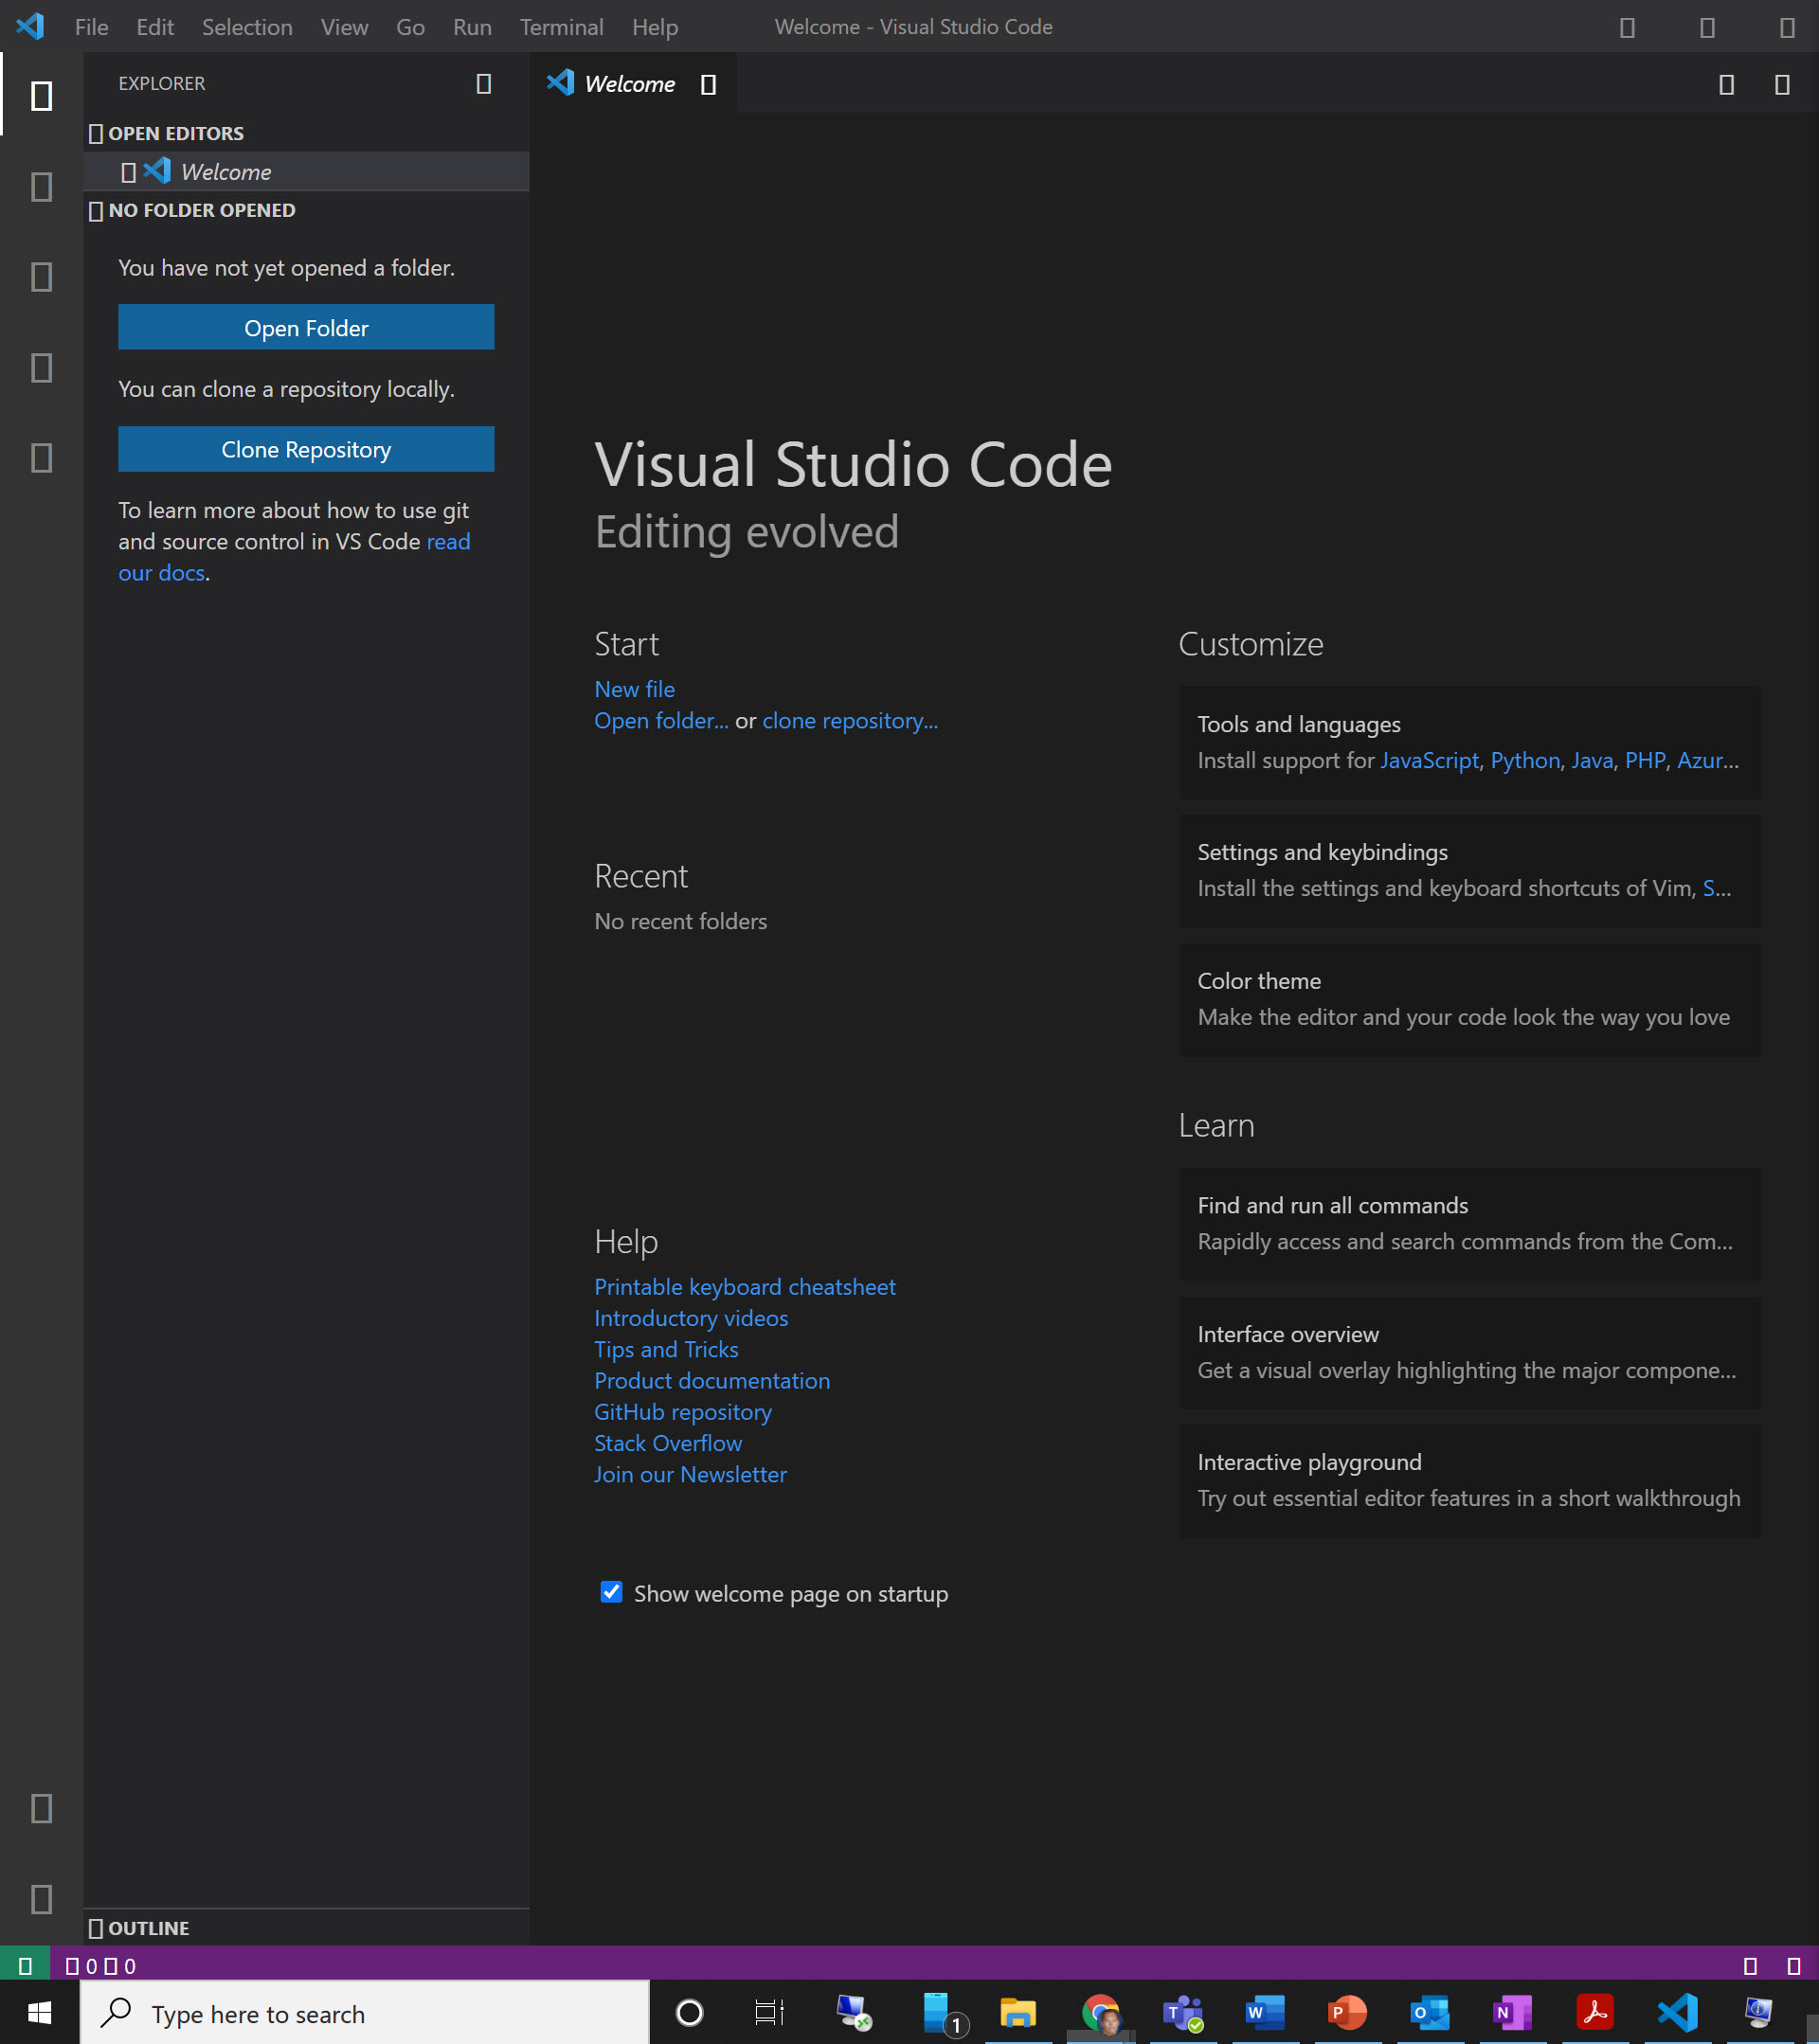Open Outlook from the taskbar

1430,2012
